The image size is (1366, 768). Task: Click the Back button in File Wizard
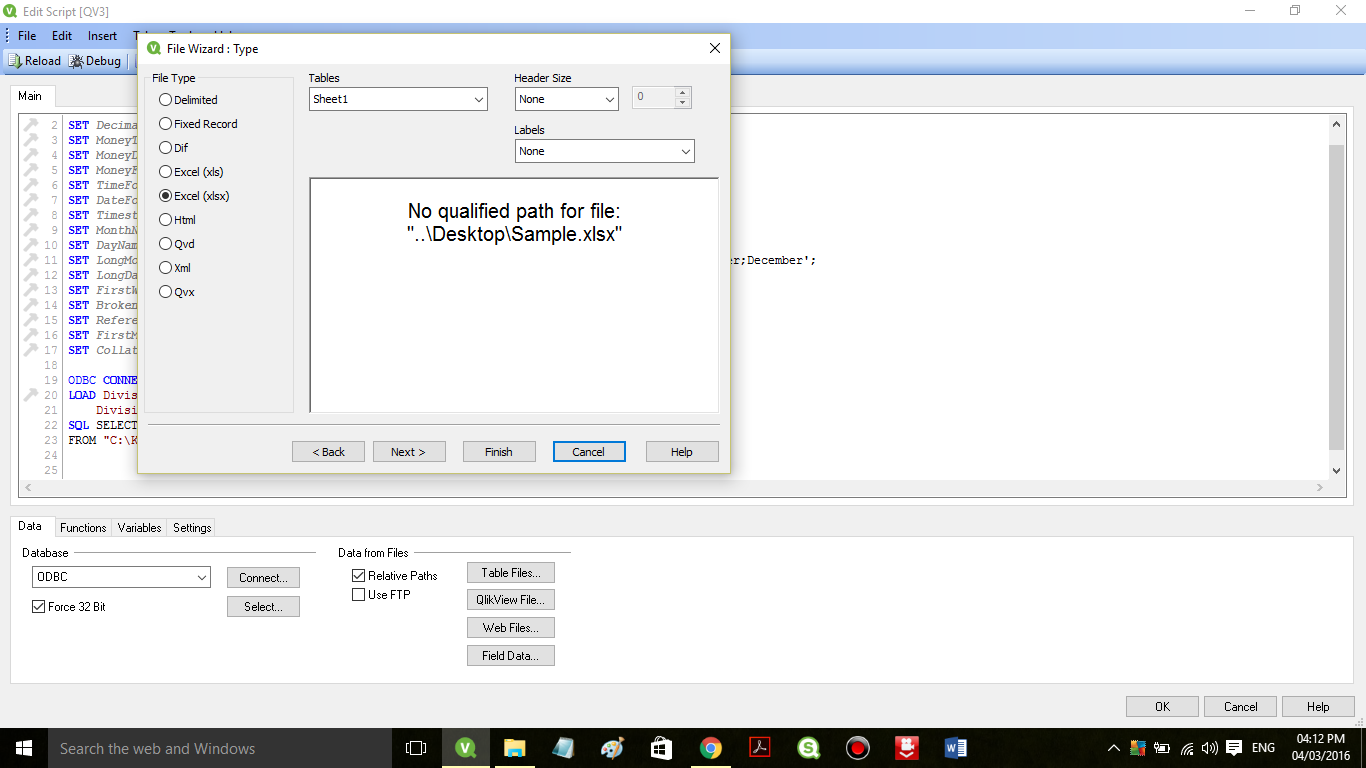tap(328, 452)
